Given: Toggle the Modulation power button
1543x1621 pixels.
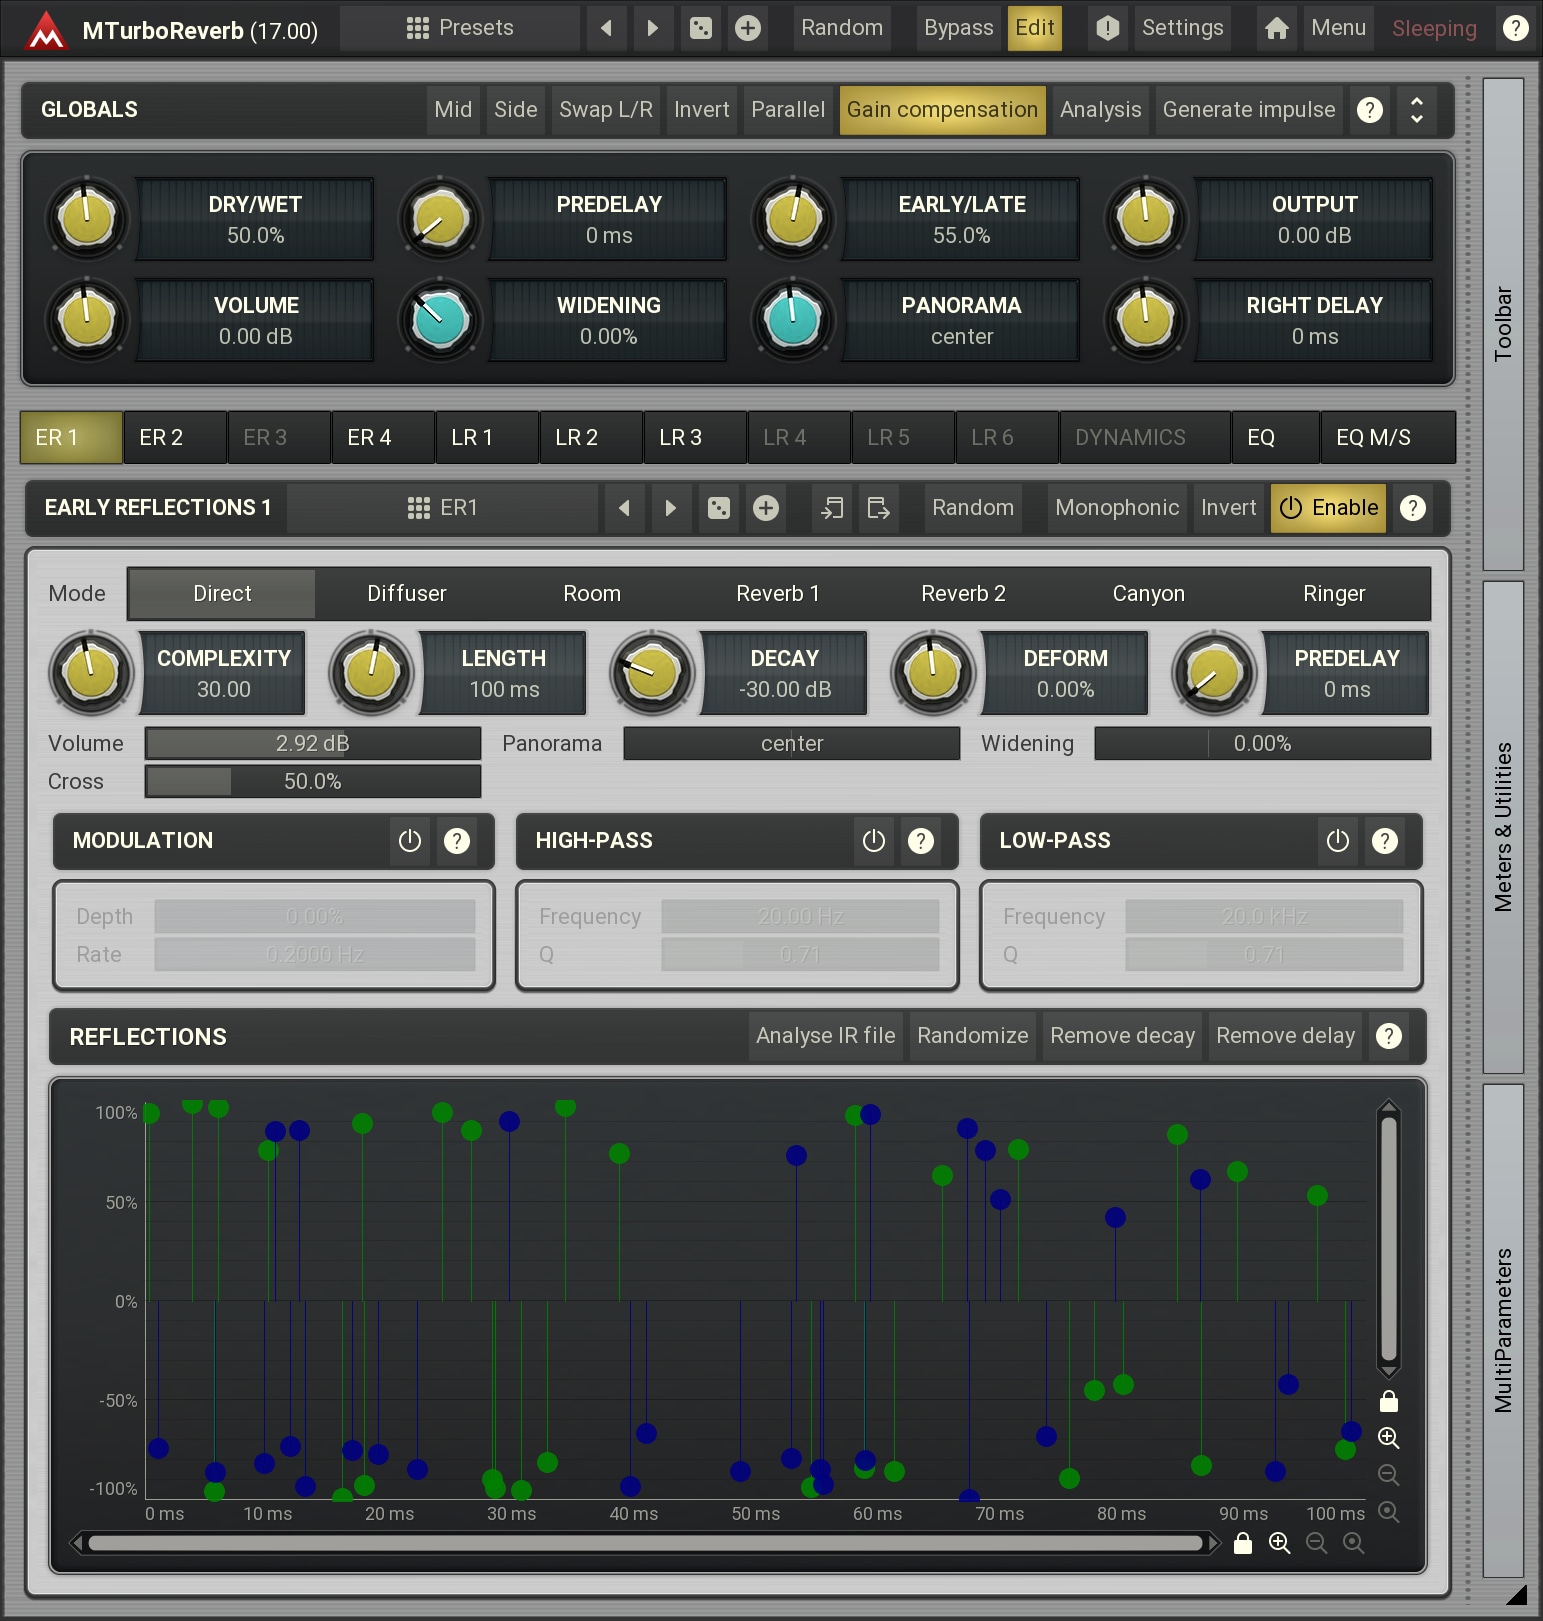Looking at the screenshot, I should [410, 841].
